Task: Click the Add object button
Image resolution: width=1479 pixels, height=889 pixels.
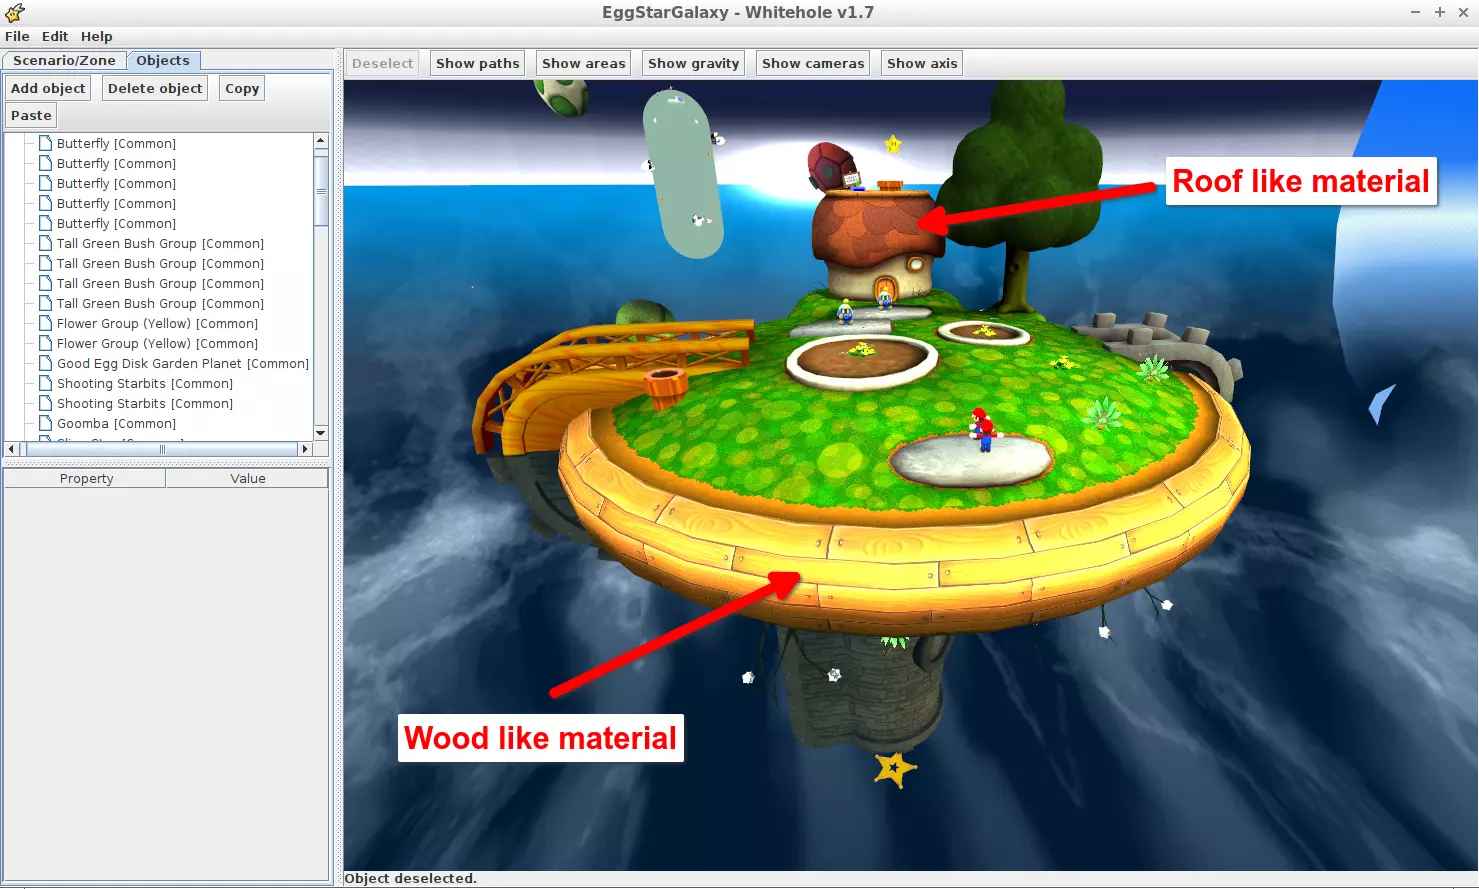Action: coord(48,88)
